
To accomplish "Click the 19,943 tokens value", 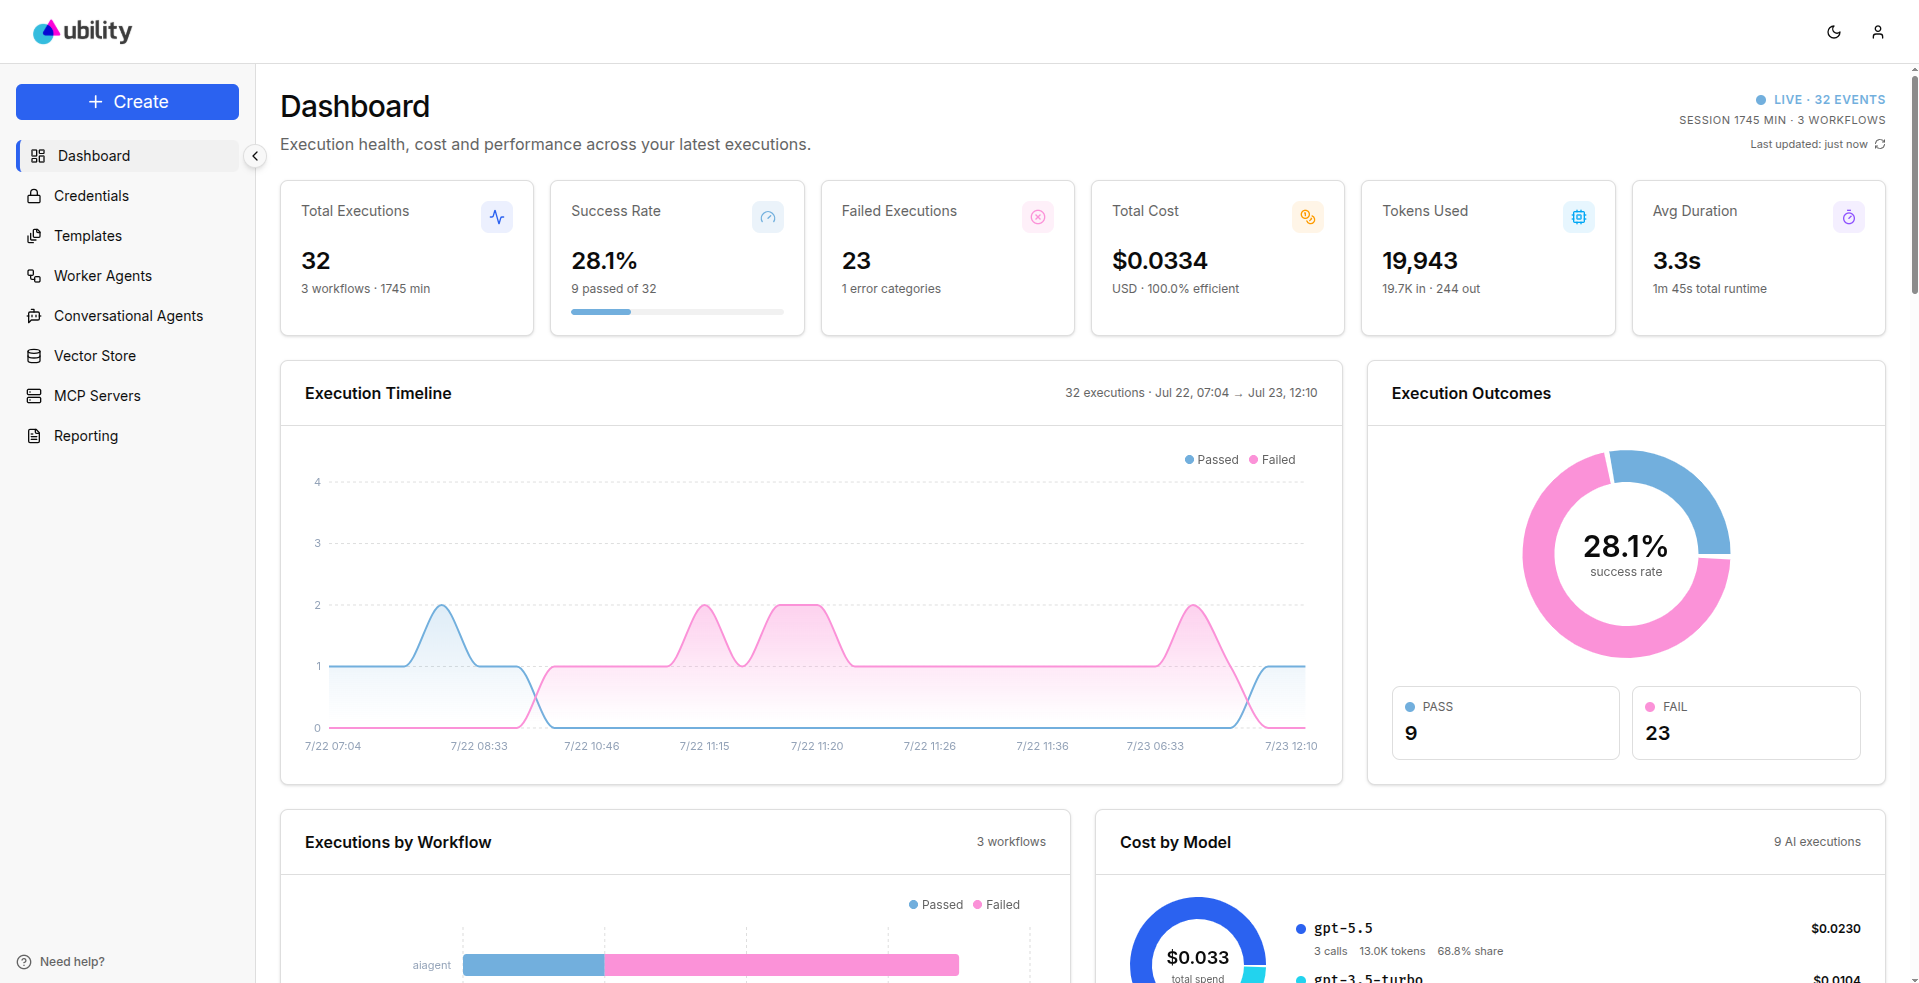I will coord(1420,261).
